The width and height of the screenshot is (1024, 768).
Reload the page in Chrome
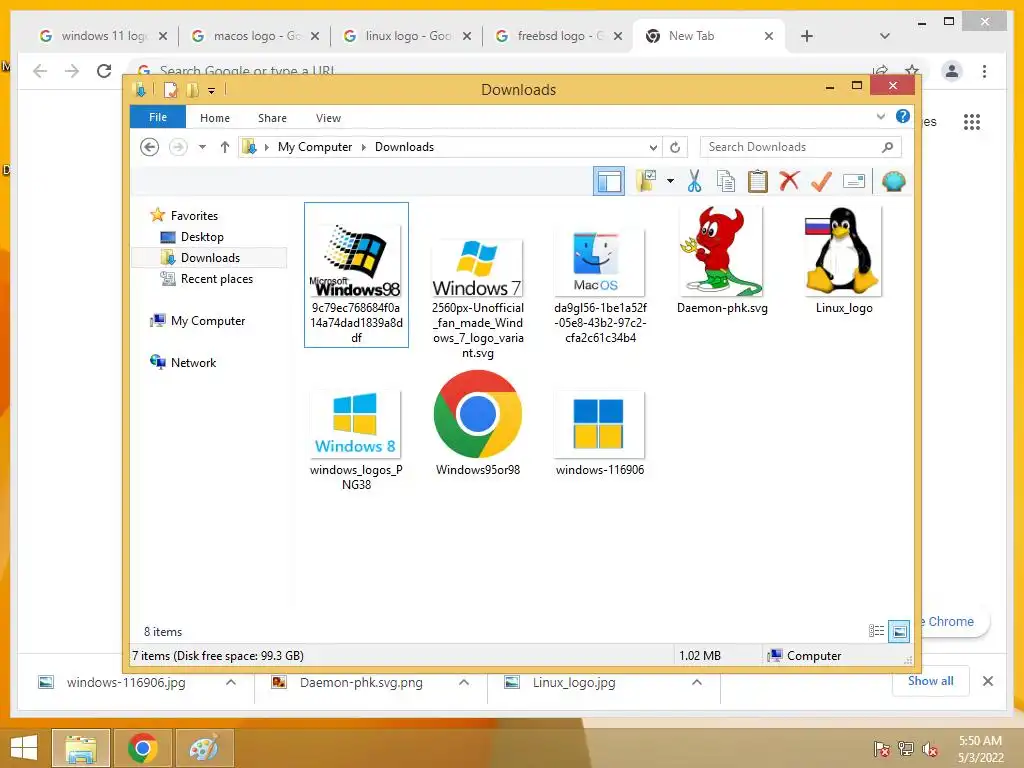(x=104, y=71)
